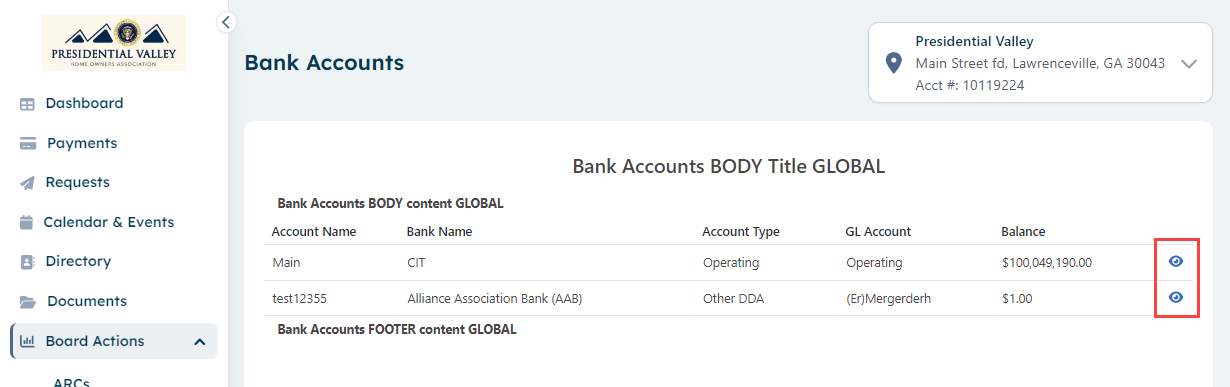Click the Payments card icon

point(28,143)
